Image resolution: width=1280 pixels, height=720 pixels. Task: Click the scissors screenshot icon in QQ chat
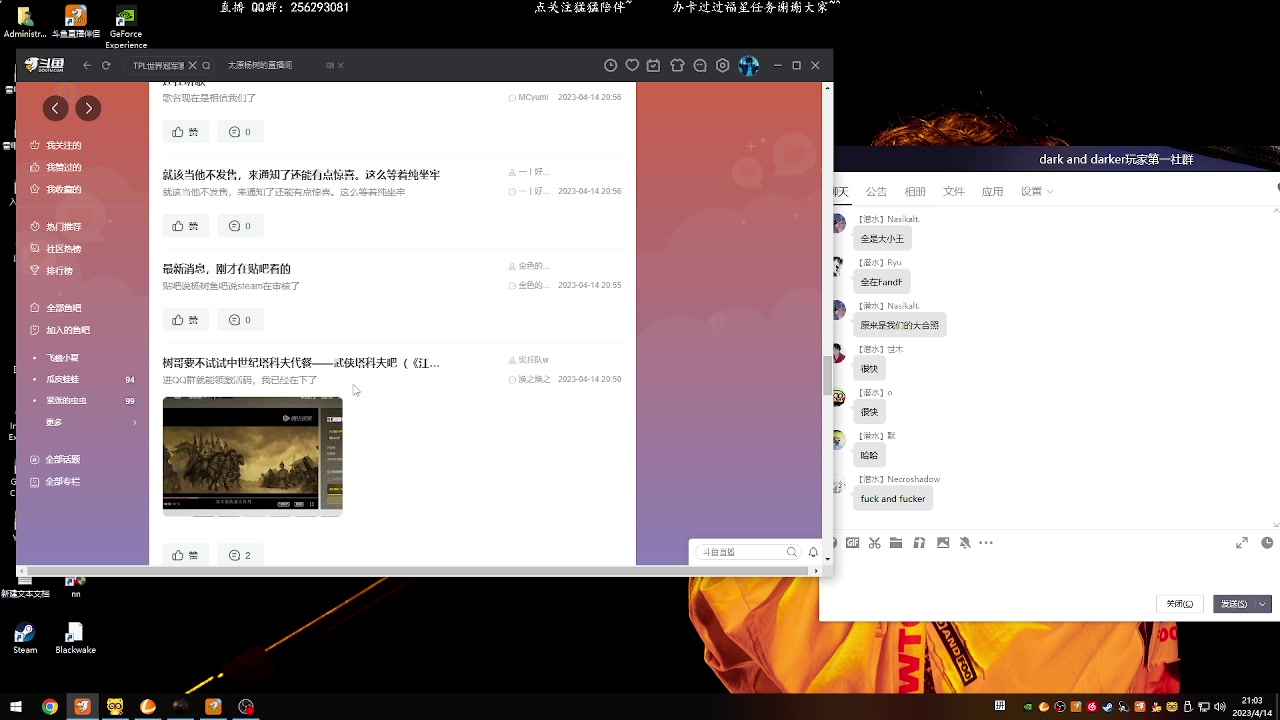(x=875, y=543)
